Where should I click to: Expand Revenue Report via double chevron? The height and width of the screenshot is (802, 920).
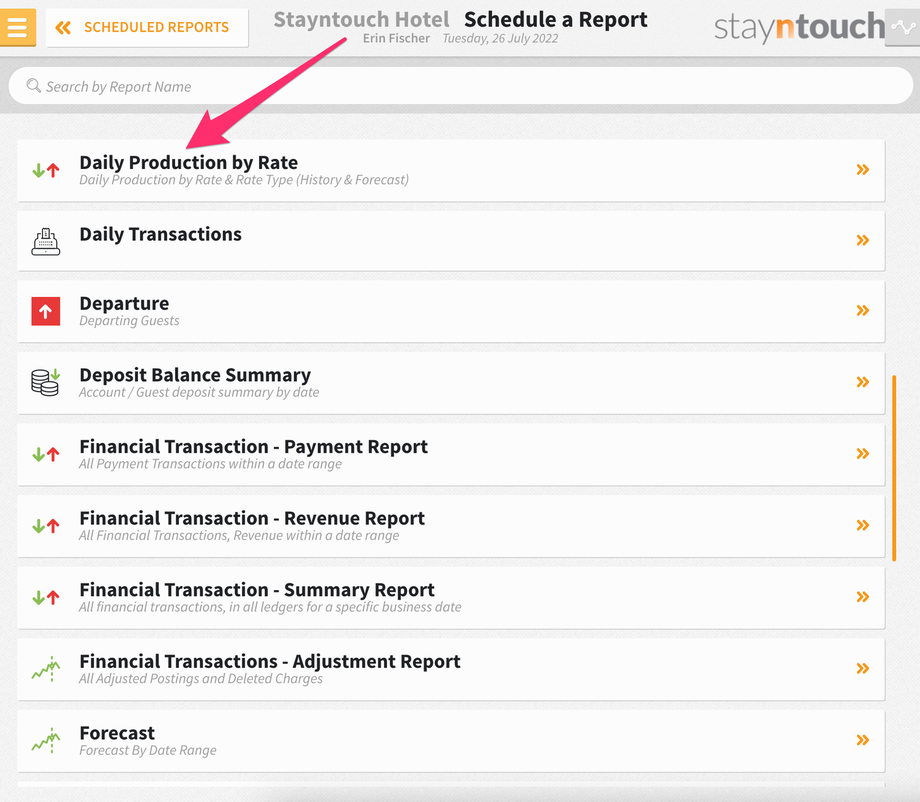[862, 525]
